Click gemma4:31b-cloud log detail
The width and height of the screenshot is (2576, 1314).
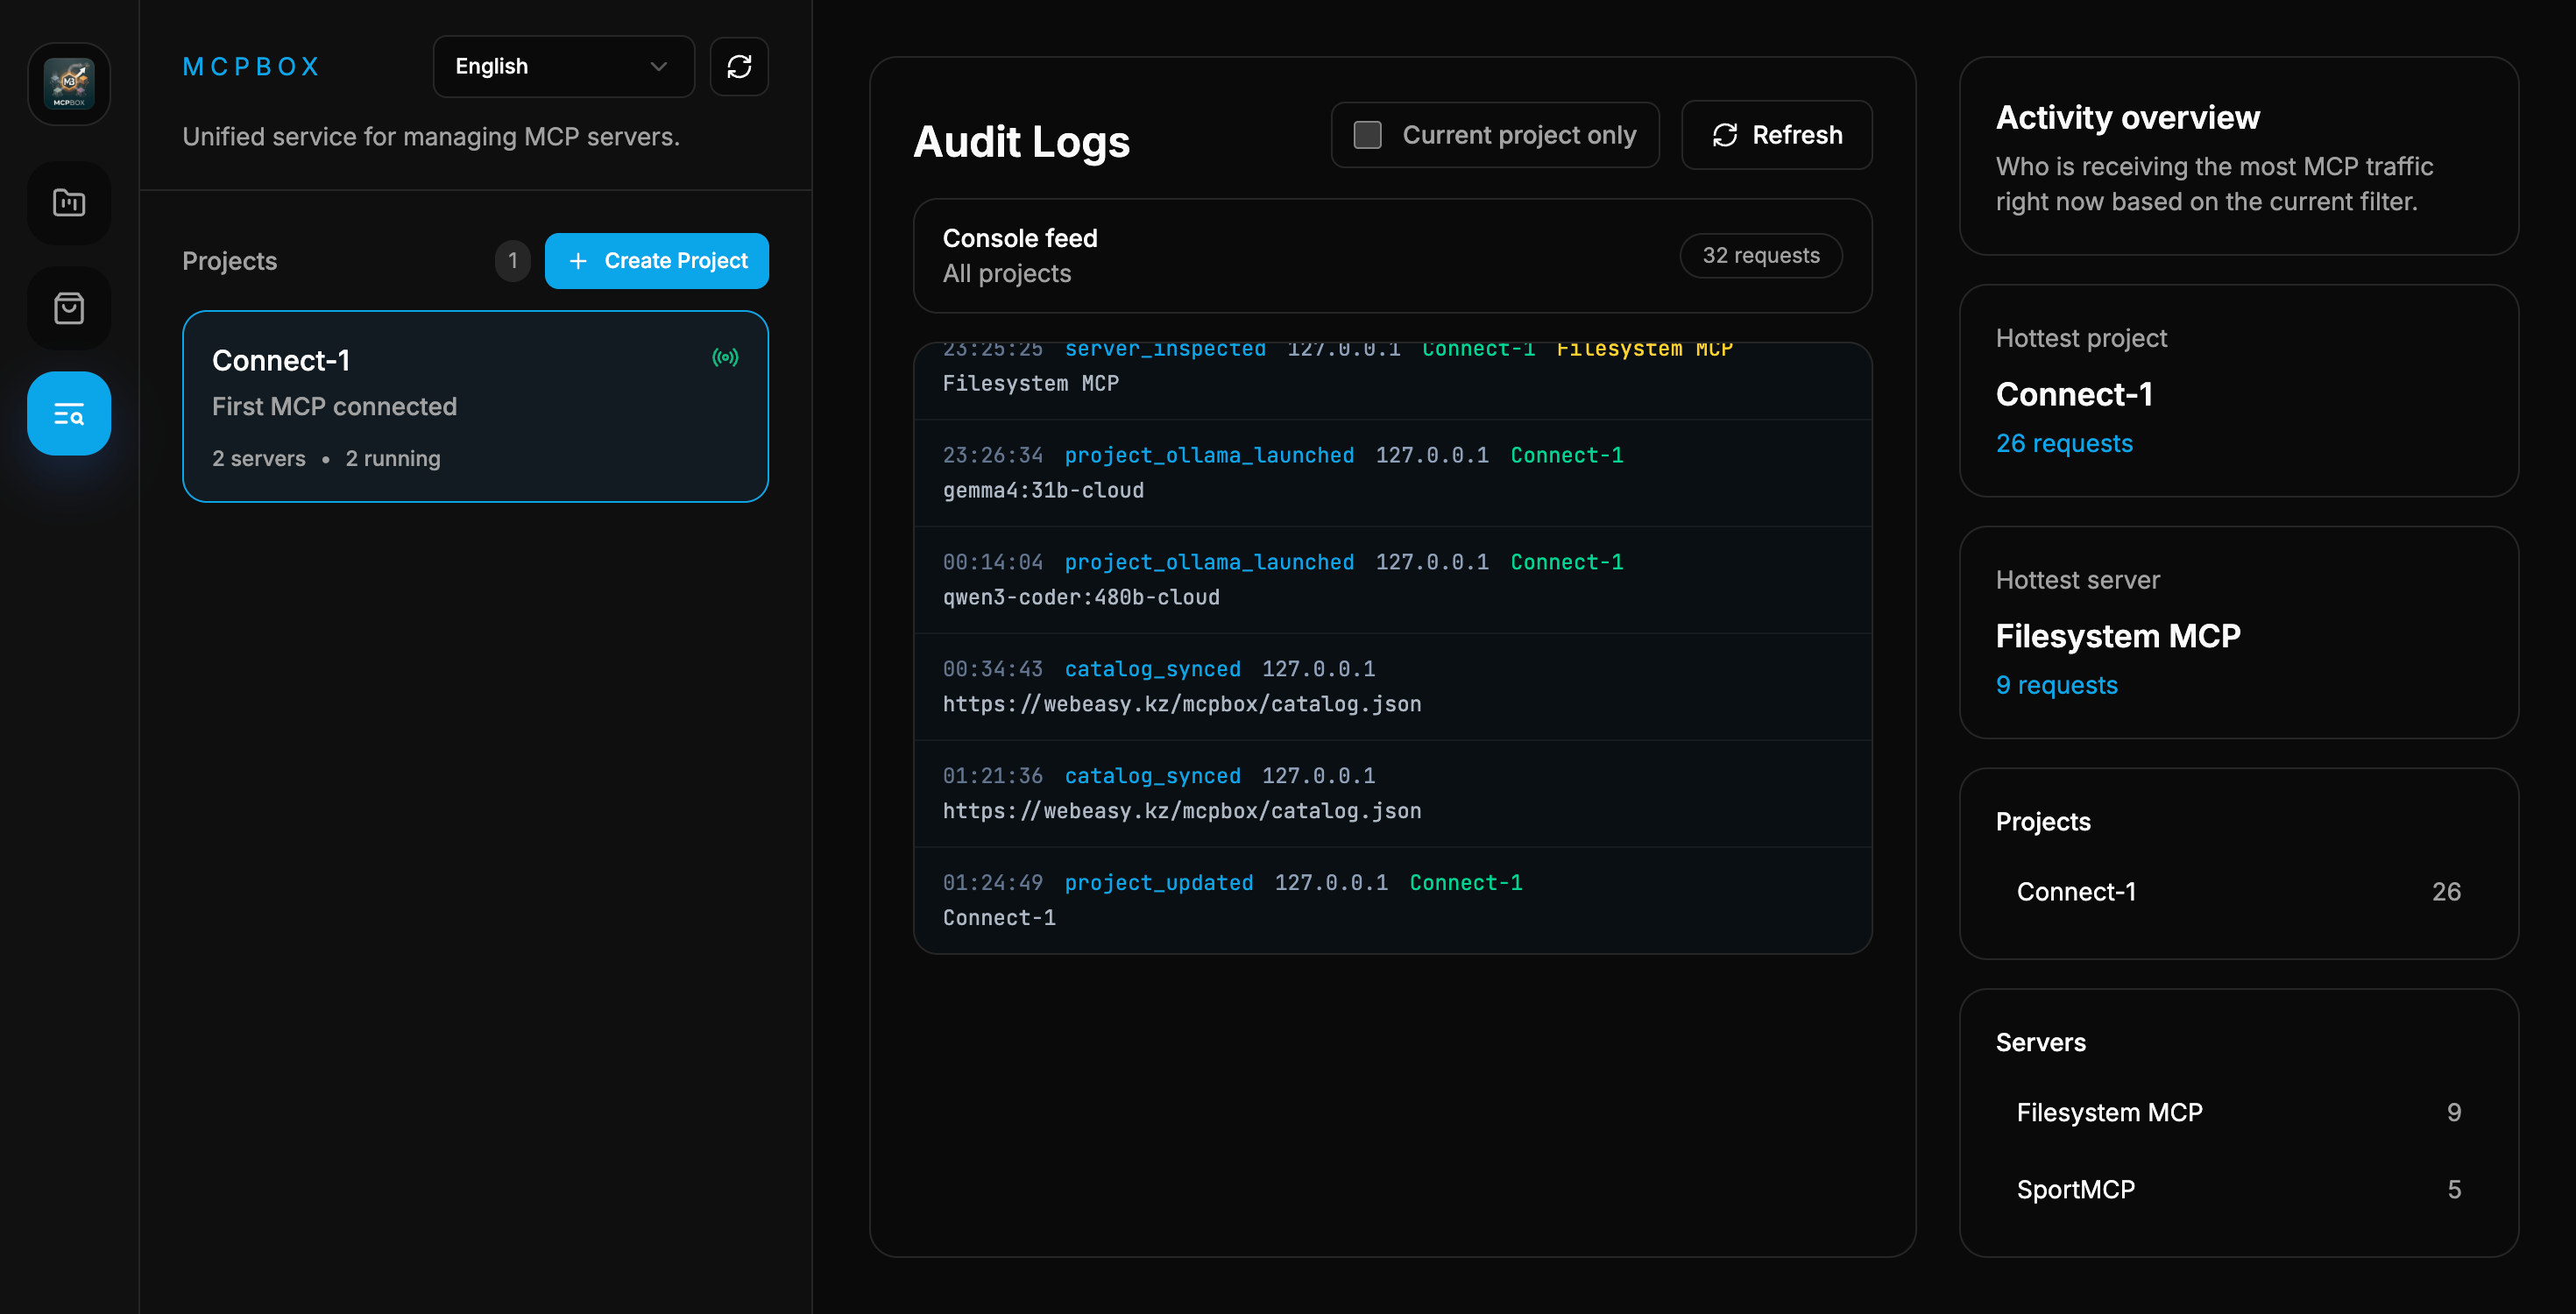pos(1043,490)
